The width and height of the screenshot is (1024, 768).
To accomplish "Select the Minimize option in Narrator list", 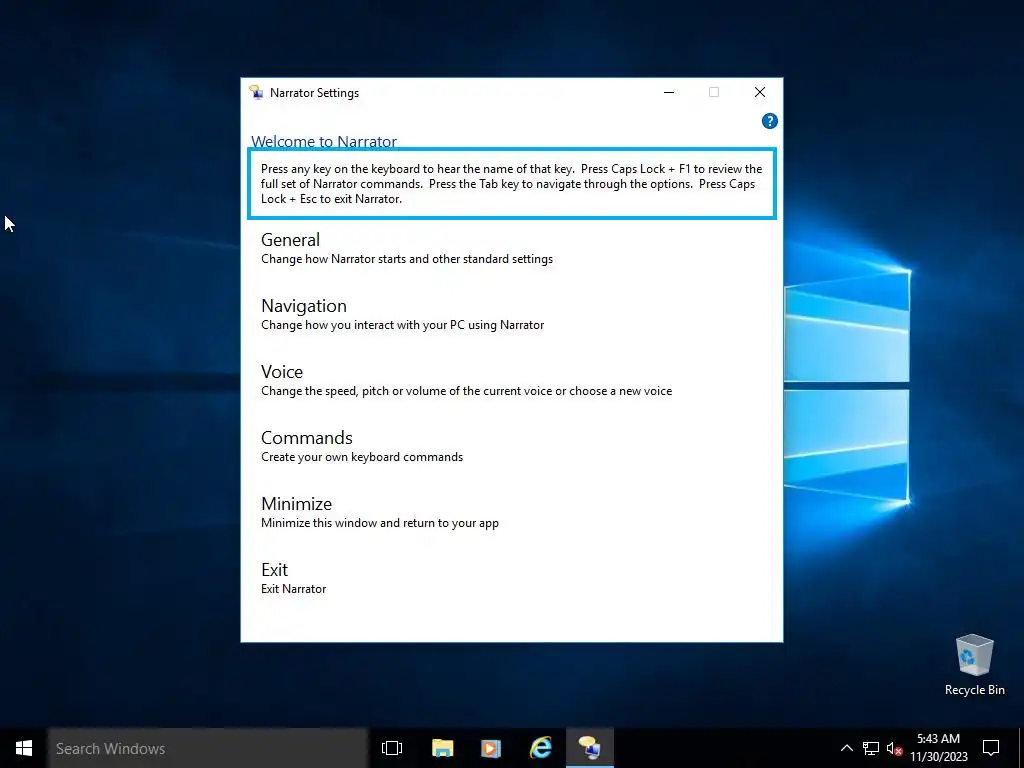I will 296,504.
